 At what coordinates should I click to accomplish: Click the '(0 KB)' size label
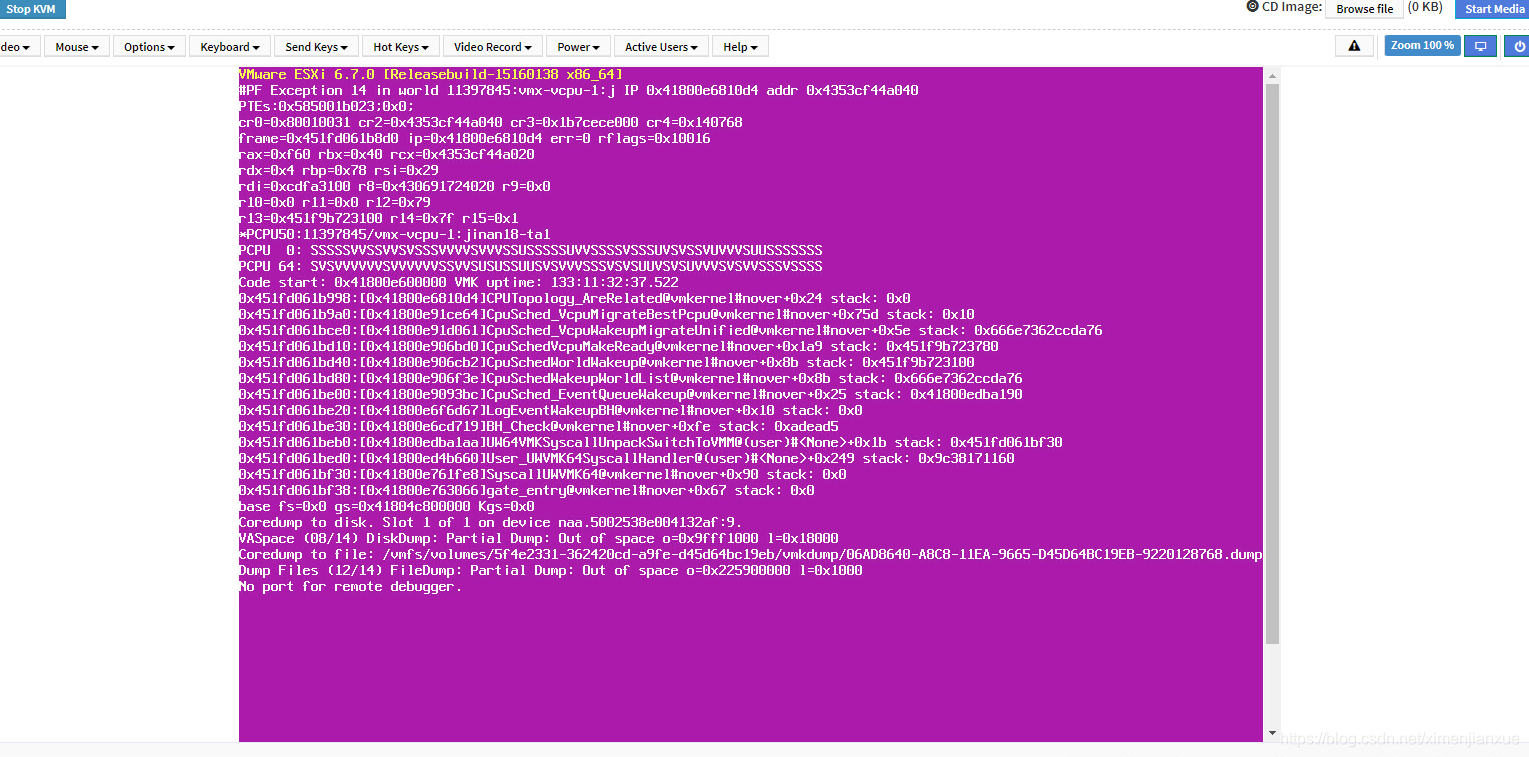(1425, 7)
